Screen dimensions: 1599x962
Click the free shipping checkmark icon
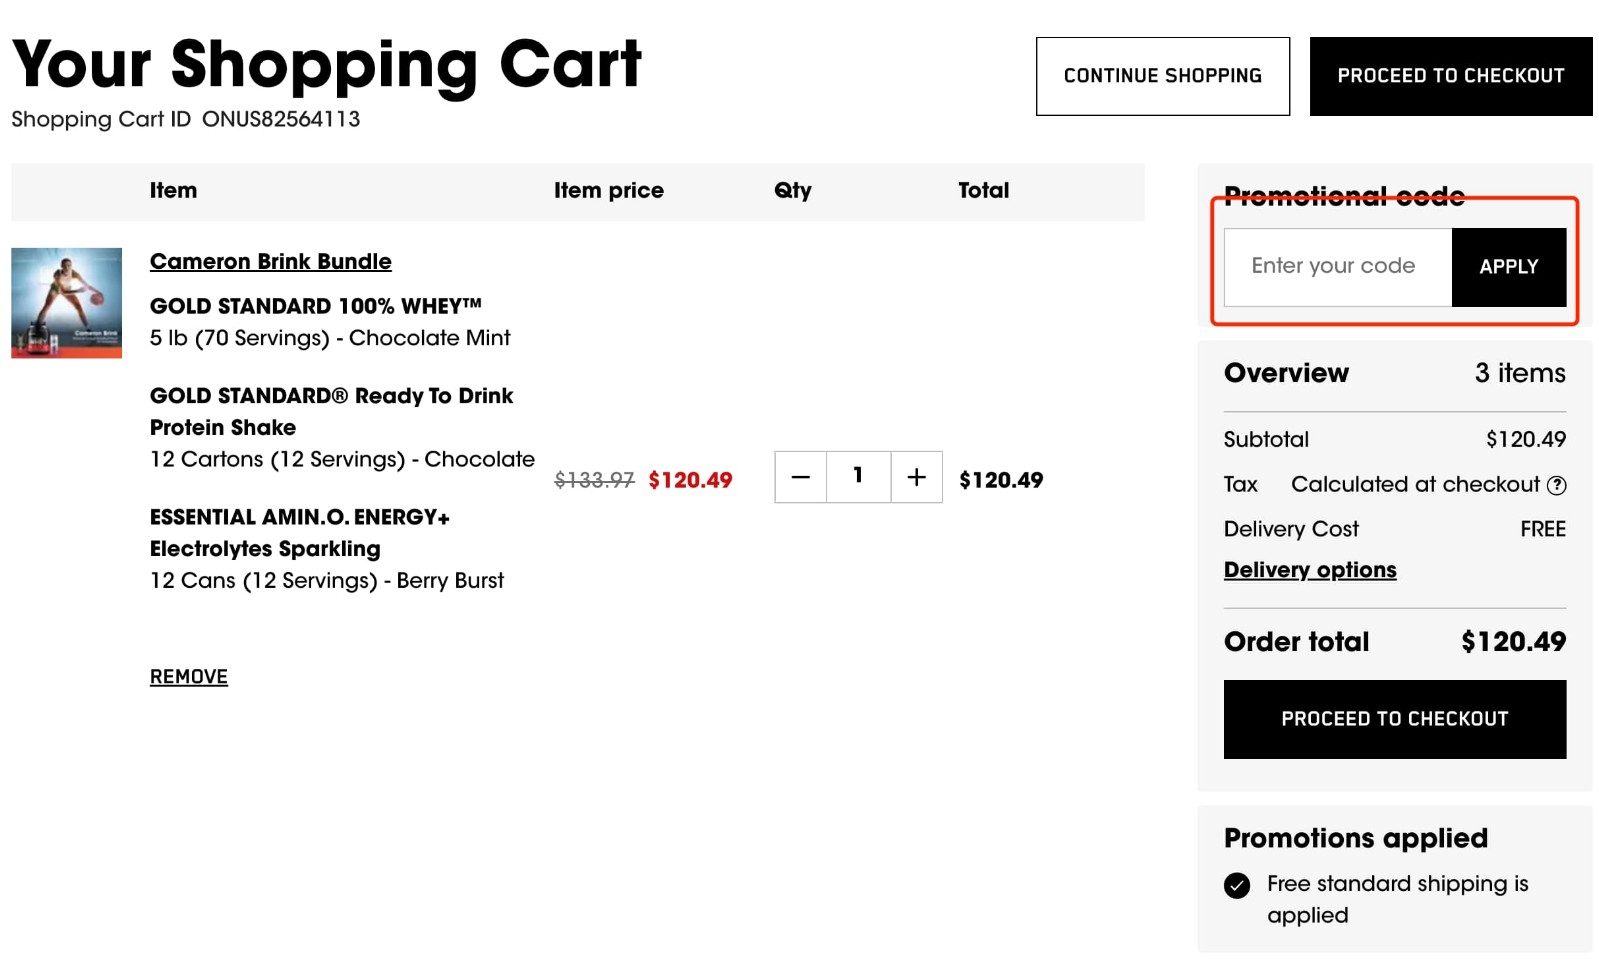[x=1238, y=885]
